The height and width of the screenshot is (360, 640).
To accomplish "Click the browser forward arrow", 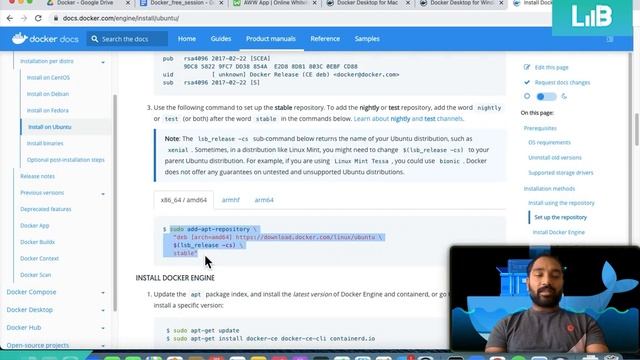I will (x=24, y=18).
